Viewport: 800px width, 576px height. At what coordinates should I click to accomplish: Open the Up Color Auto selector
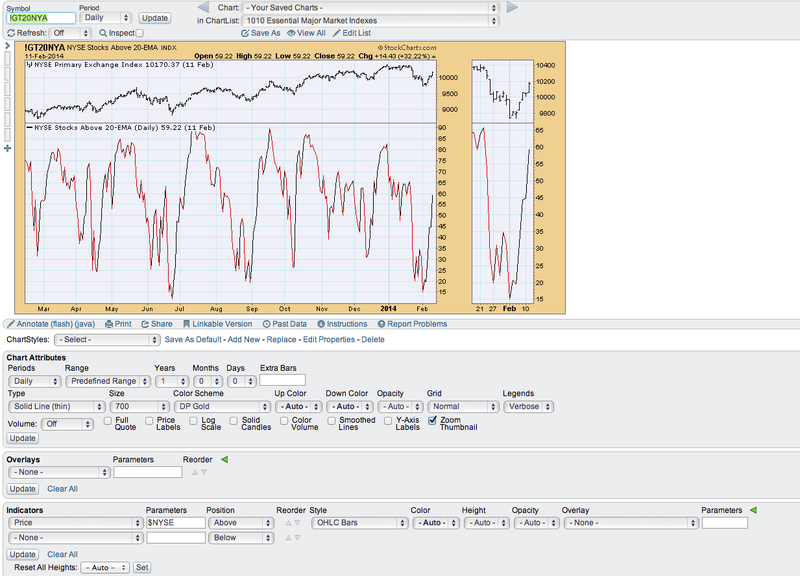pos(298,407)
